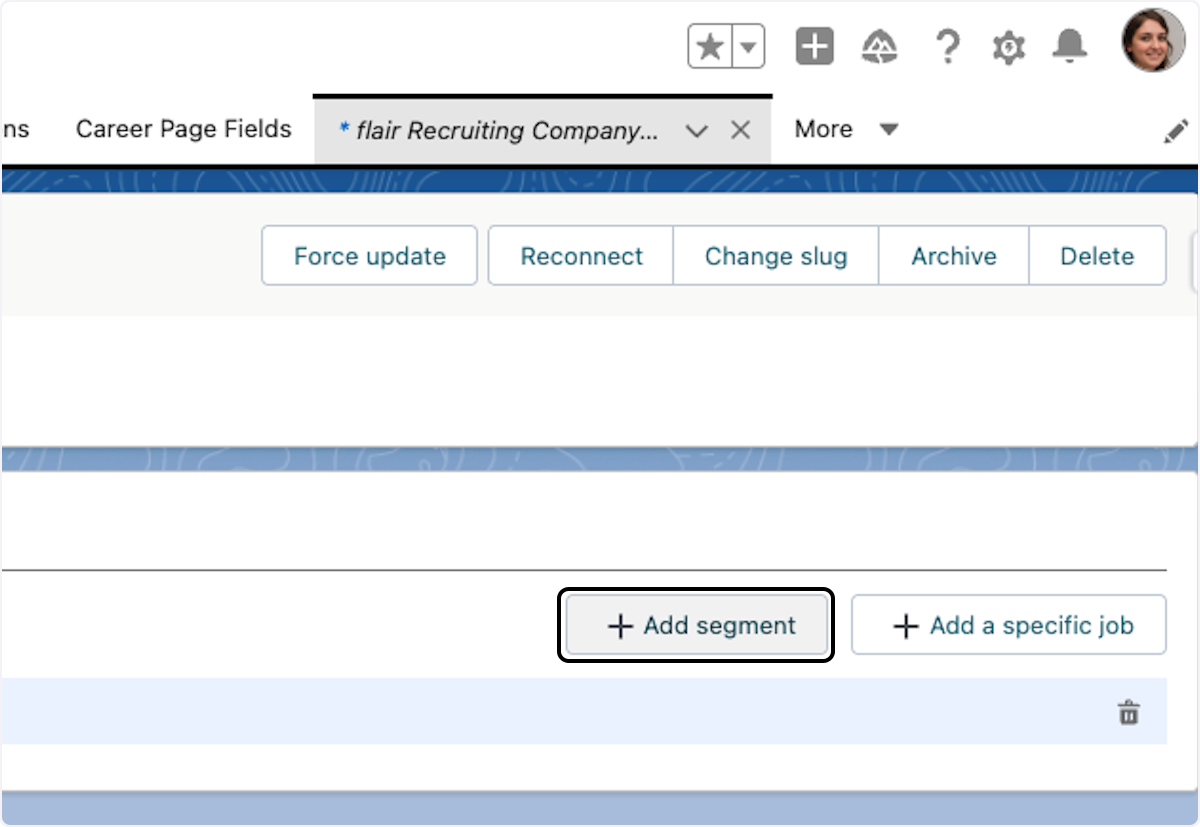
Task: Click the pencil edit icon near the tabs
Action: (x=1177, y=130)
